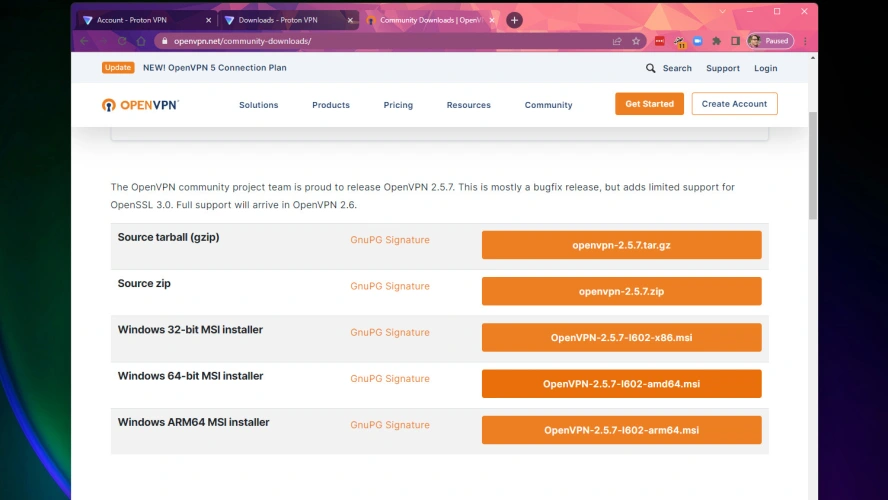
Task: Expand the Products navigation menu
Action: (330, 105)
